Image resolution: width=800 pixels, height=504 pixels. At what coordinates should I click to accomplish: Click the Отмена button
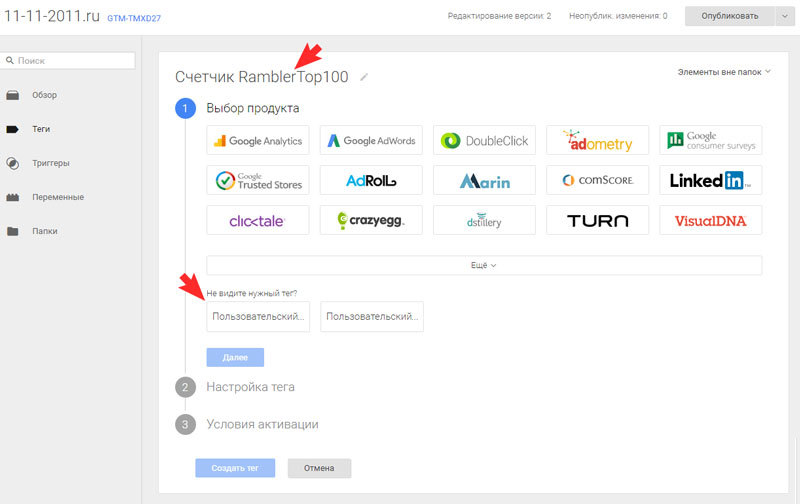click(x=319, y=468)
